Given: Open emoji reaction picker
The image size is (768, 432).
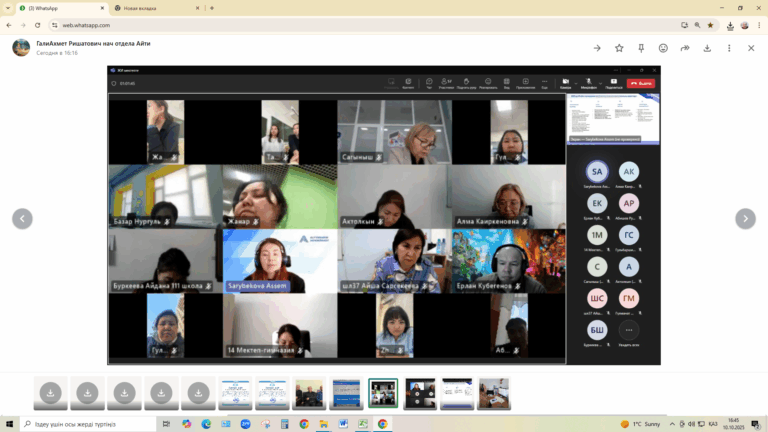Looking at the screenshot, I should pos(663,47).
